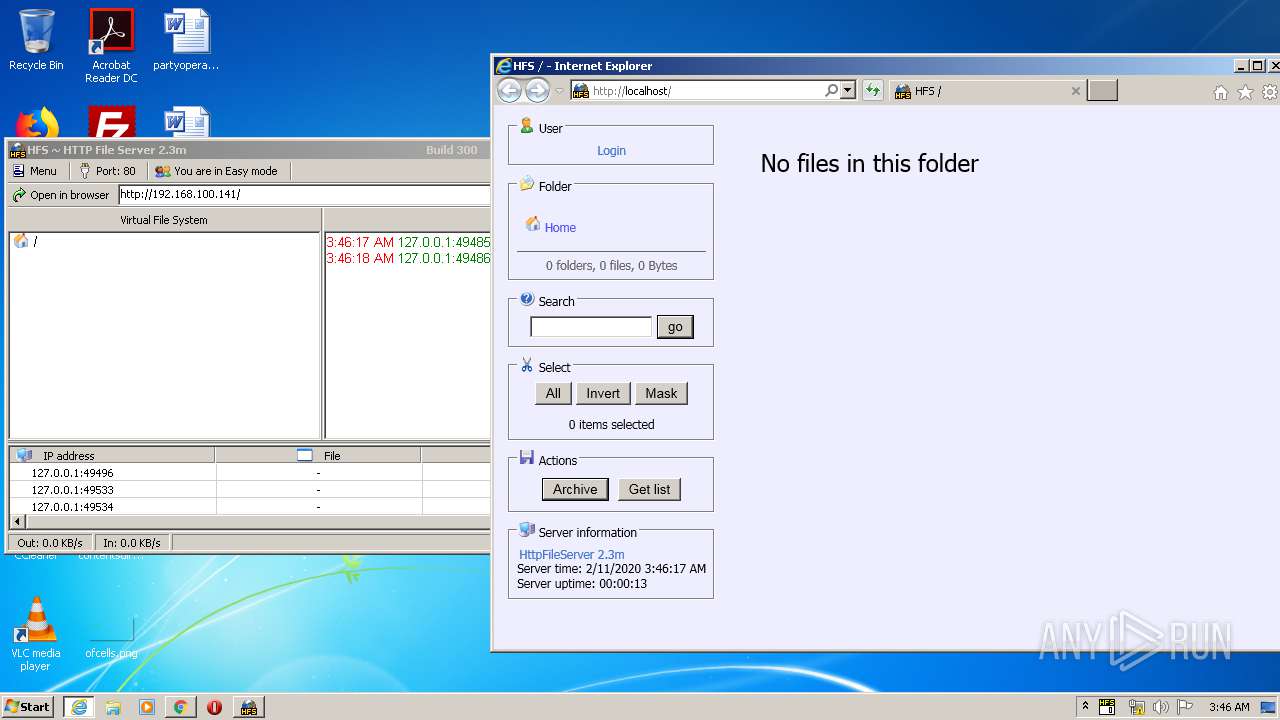1280x720 pixels.
Task: Select connection row 127.0.0.1:49534
Action: [72, 507]
